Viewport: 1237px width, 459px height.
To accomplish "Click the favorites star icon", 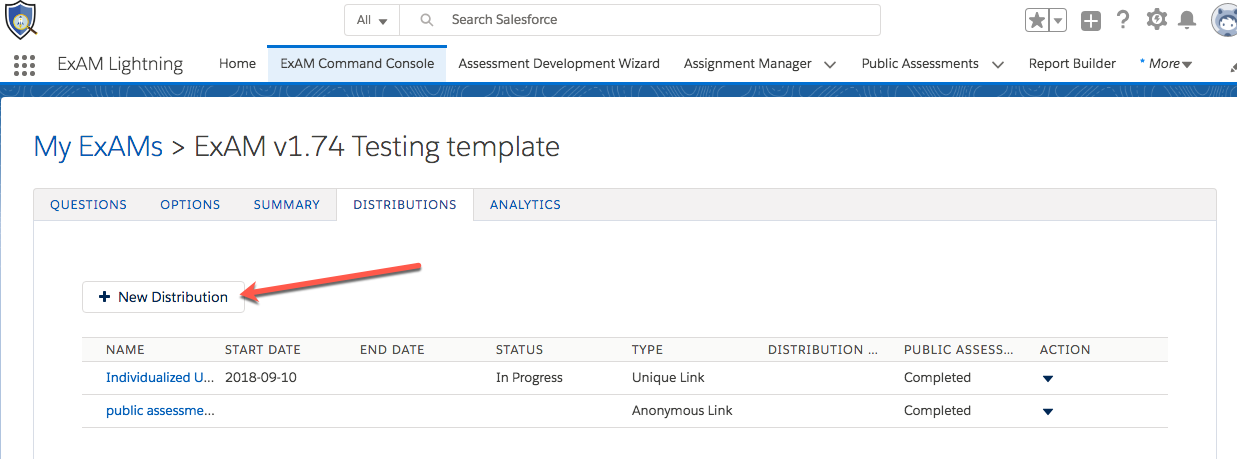I will [x=1037, y=20].
